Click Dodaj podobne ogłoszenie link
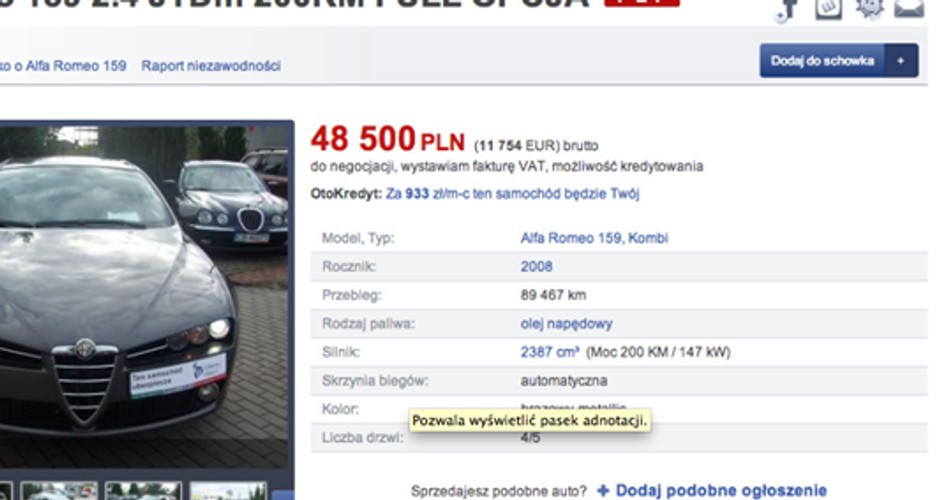The image size is (940, 500). tap(721, 490)
